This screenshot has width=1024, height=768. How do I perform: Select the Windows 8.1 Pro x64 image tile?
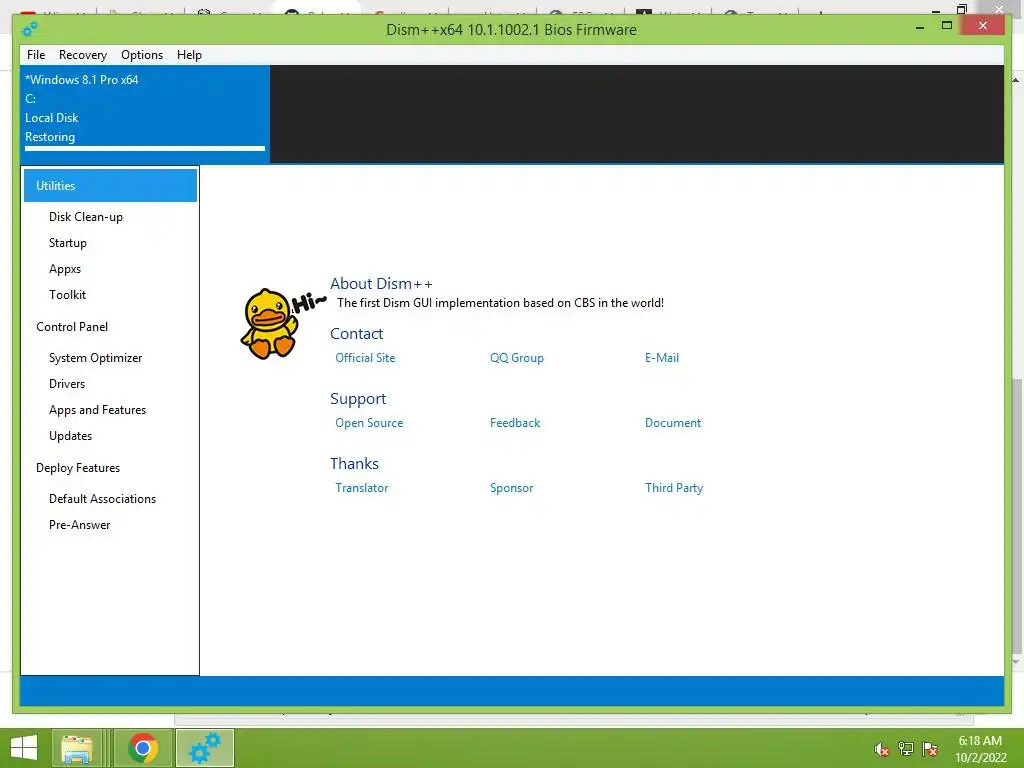[145, 113]
